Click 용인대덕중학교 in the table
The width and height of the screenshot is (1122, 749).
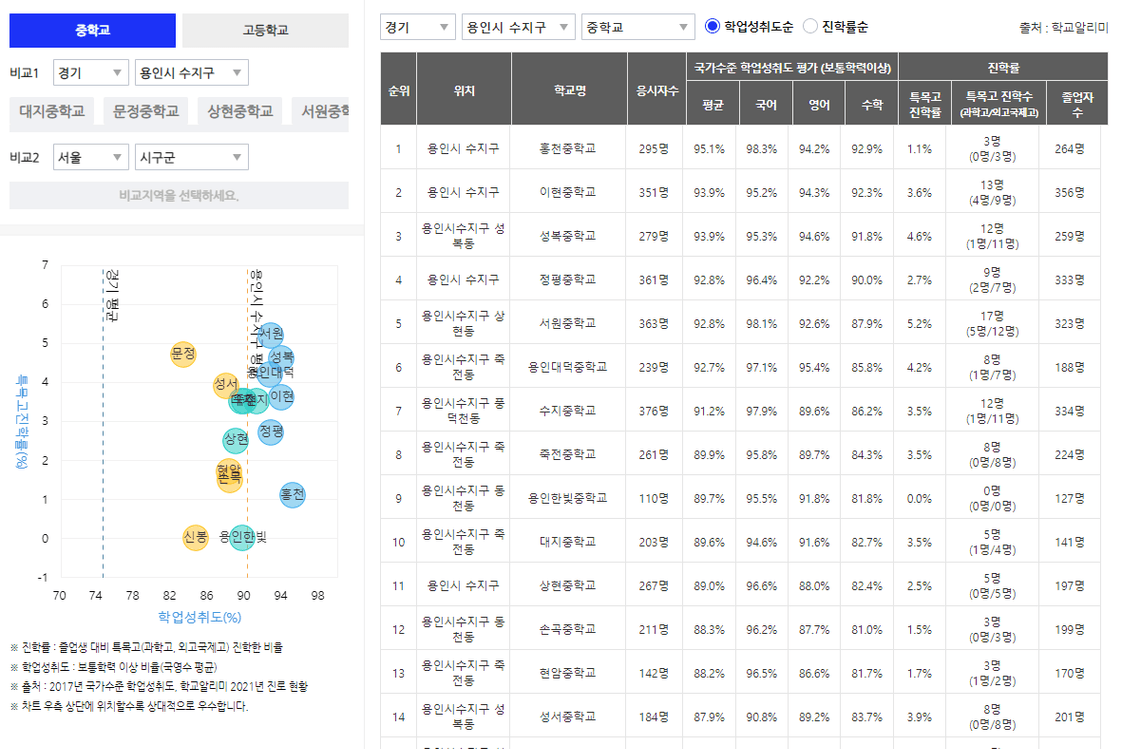(567, 367)
